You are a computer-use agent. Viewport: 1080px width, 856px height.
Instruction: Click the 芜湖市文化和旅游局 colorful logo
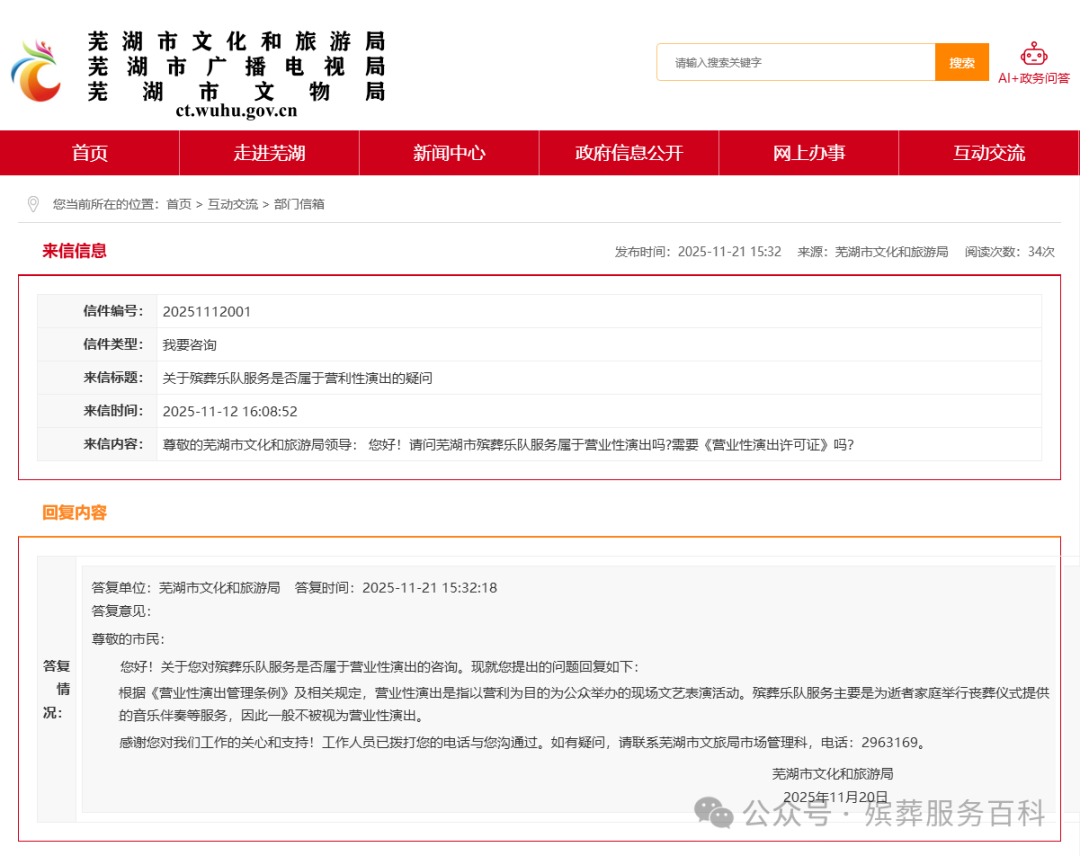click(x=35, y=70)
